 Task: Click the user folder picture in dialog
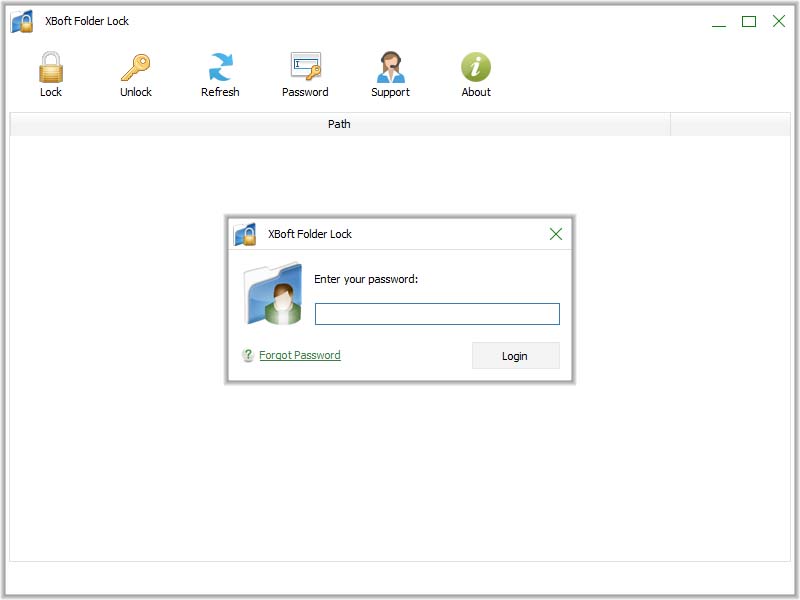click(274, 294)
